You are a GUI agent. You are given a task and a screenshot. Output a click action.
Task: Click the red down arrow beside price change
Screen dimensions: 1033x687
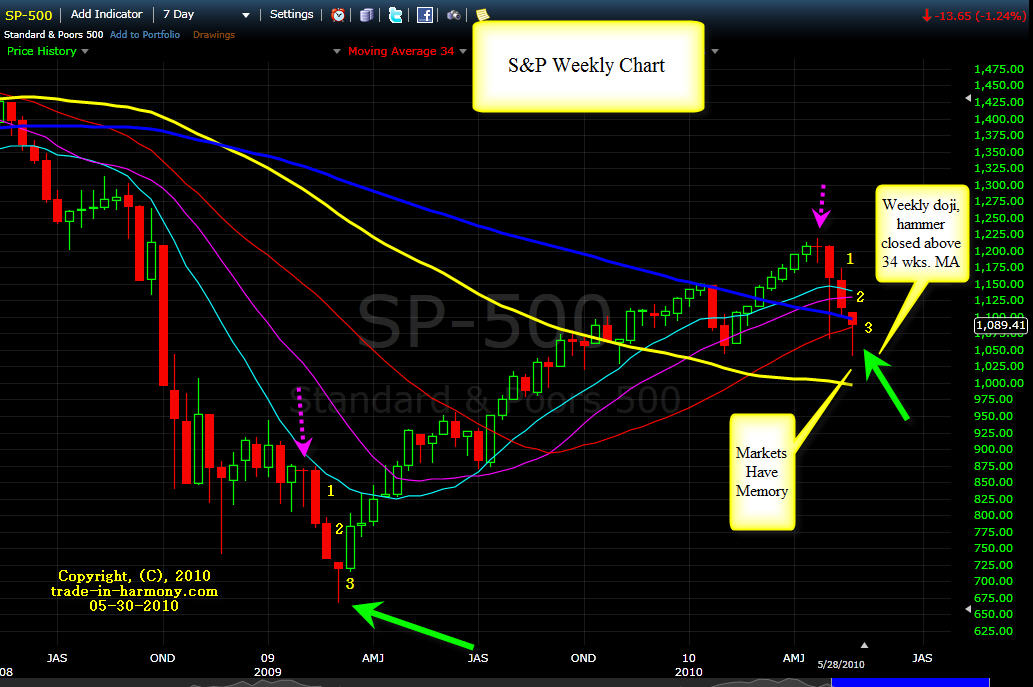[x=927, y=15]
